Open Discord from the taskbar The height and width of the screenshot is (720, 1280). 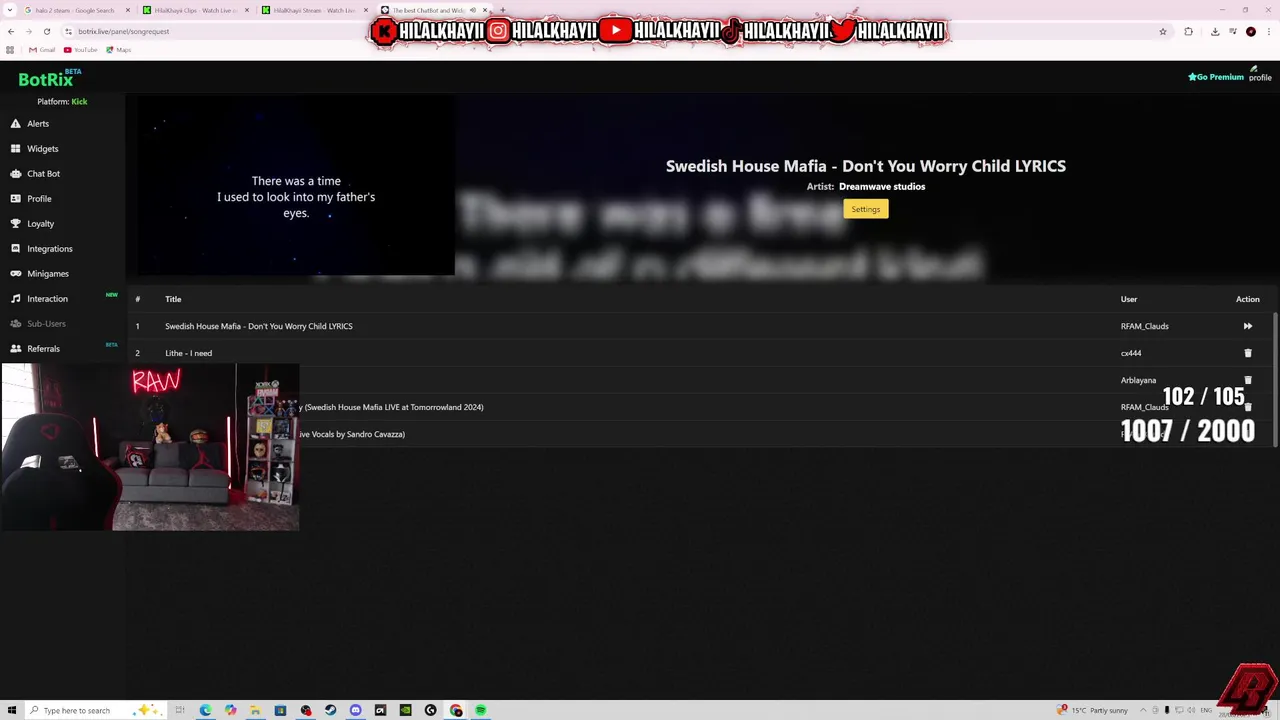355,710
